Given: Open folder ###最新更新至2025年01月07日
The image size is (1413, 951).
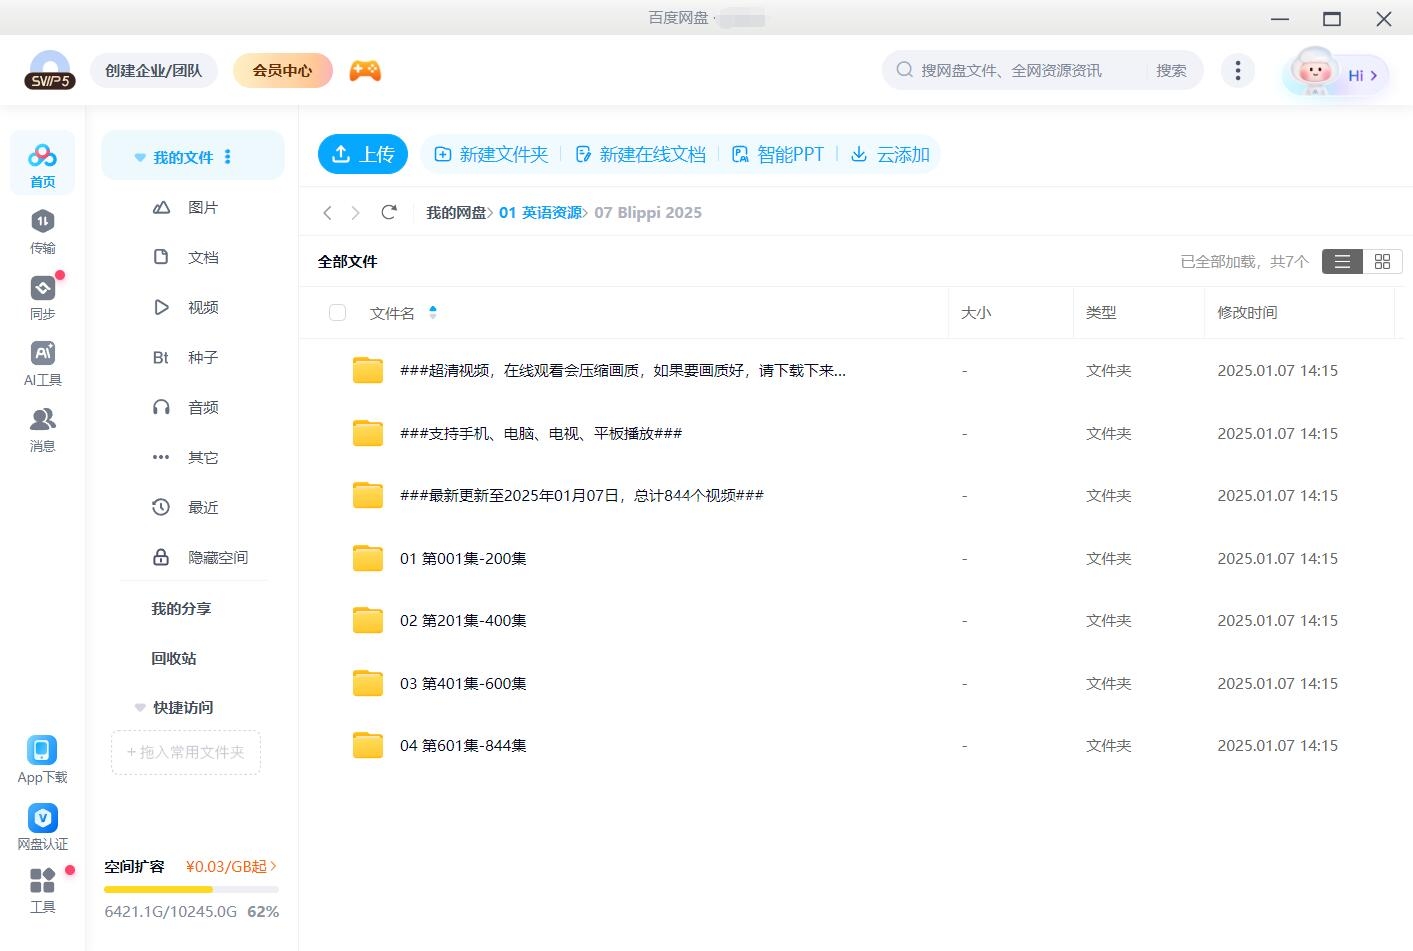Looking at the screenshot, I should click(x=582, y=495).
